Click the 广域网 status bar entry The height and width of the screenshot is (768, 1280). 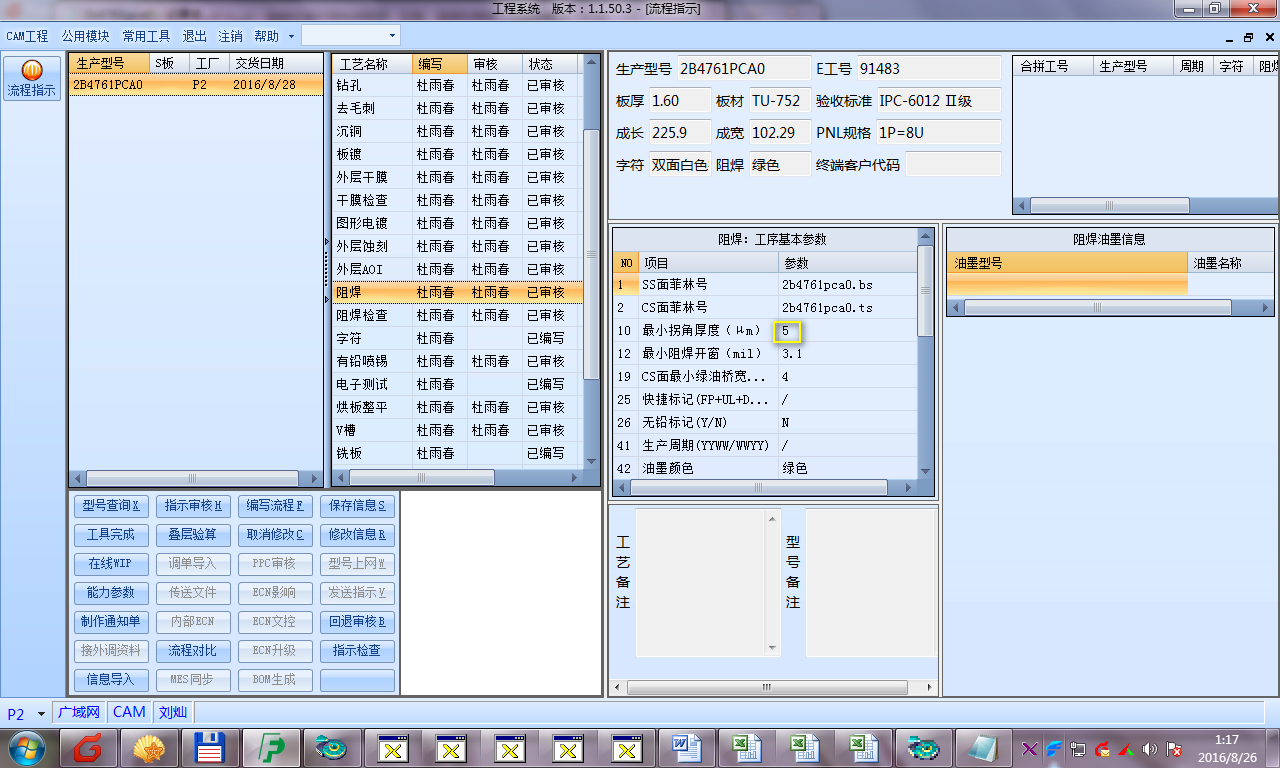pyautogui.click(x=79, y=713)
